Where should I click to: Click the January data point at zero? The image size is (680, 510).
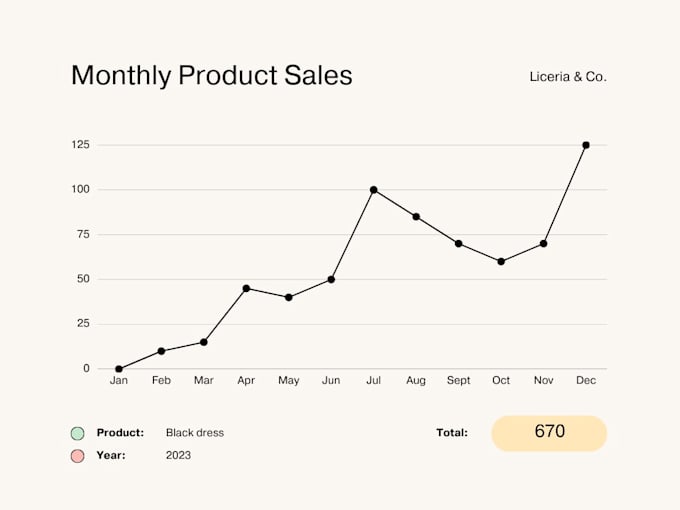[118, 369]
